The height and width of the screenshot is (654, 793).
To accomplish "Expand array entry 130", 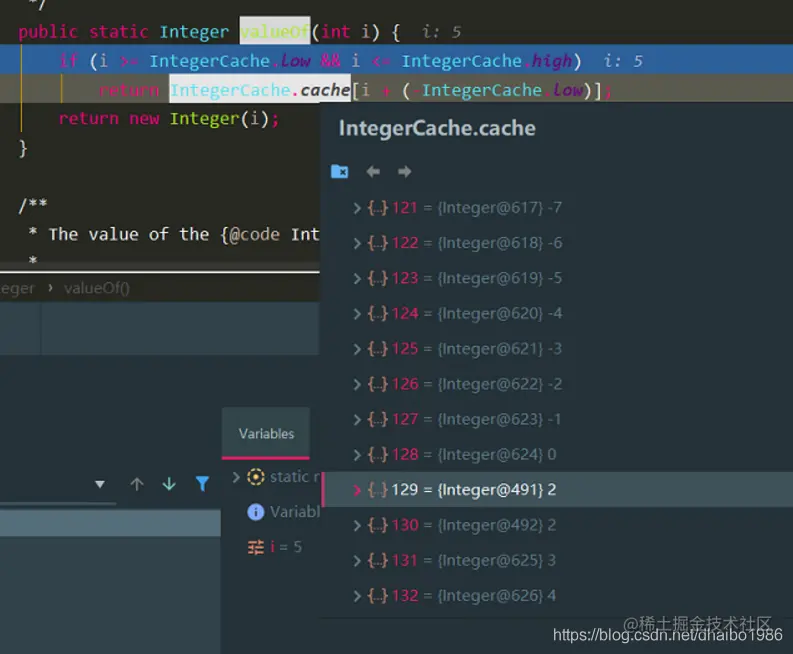I will click(357, 526).
